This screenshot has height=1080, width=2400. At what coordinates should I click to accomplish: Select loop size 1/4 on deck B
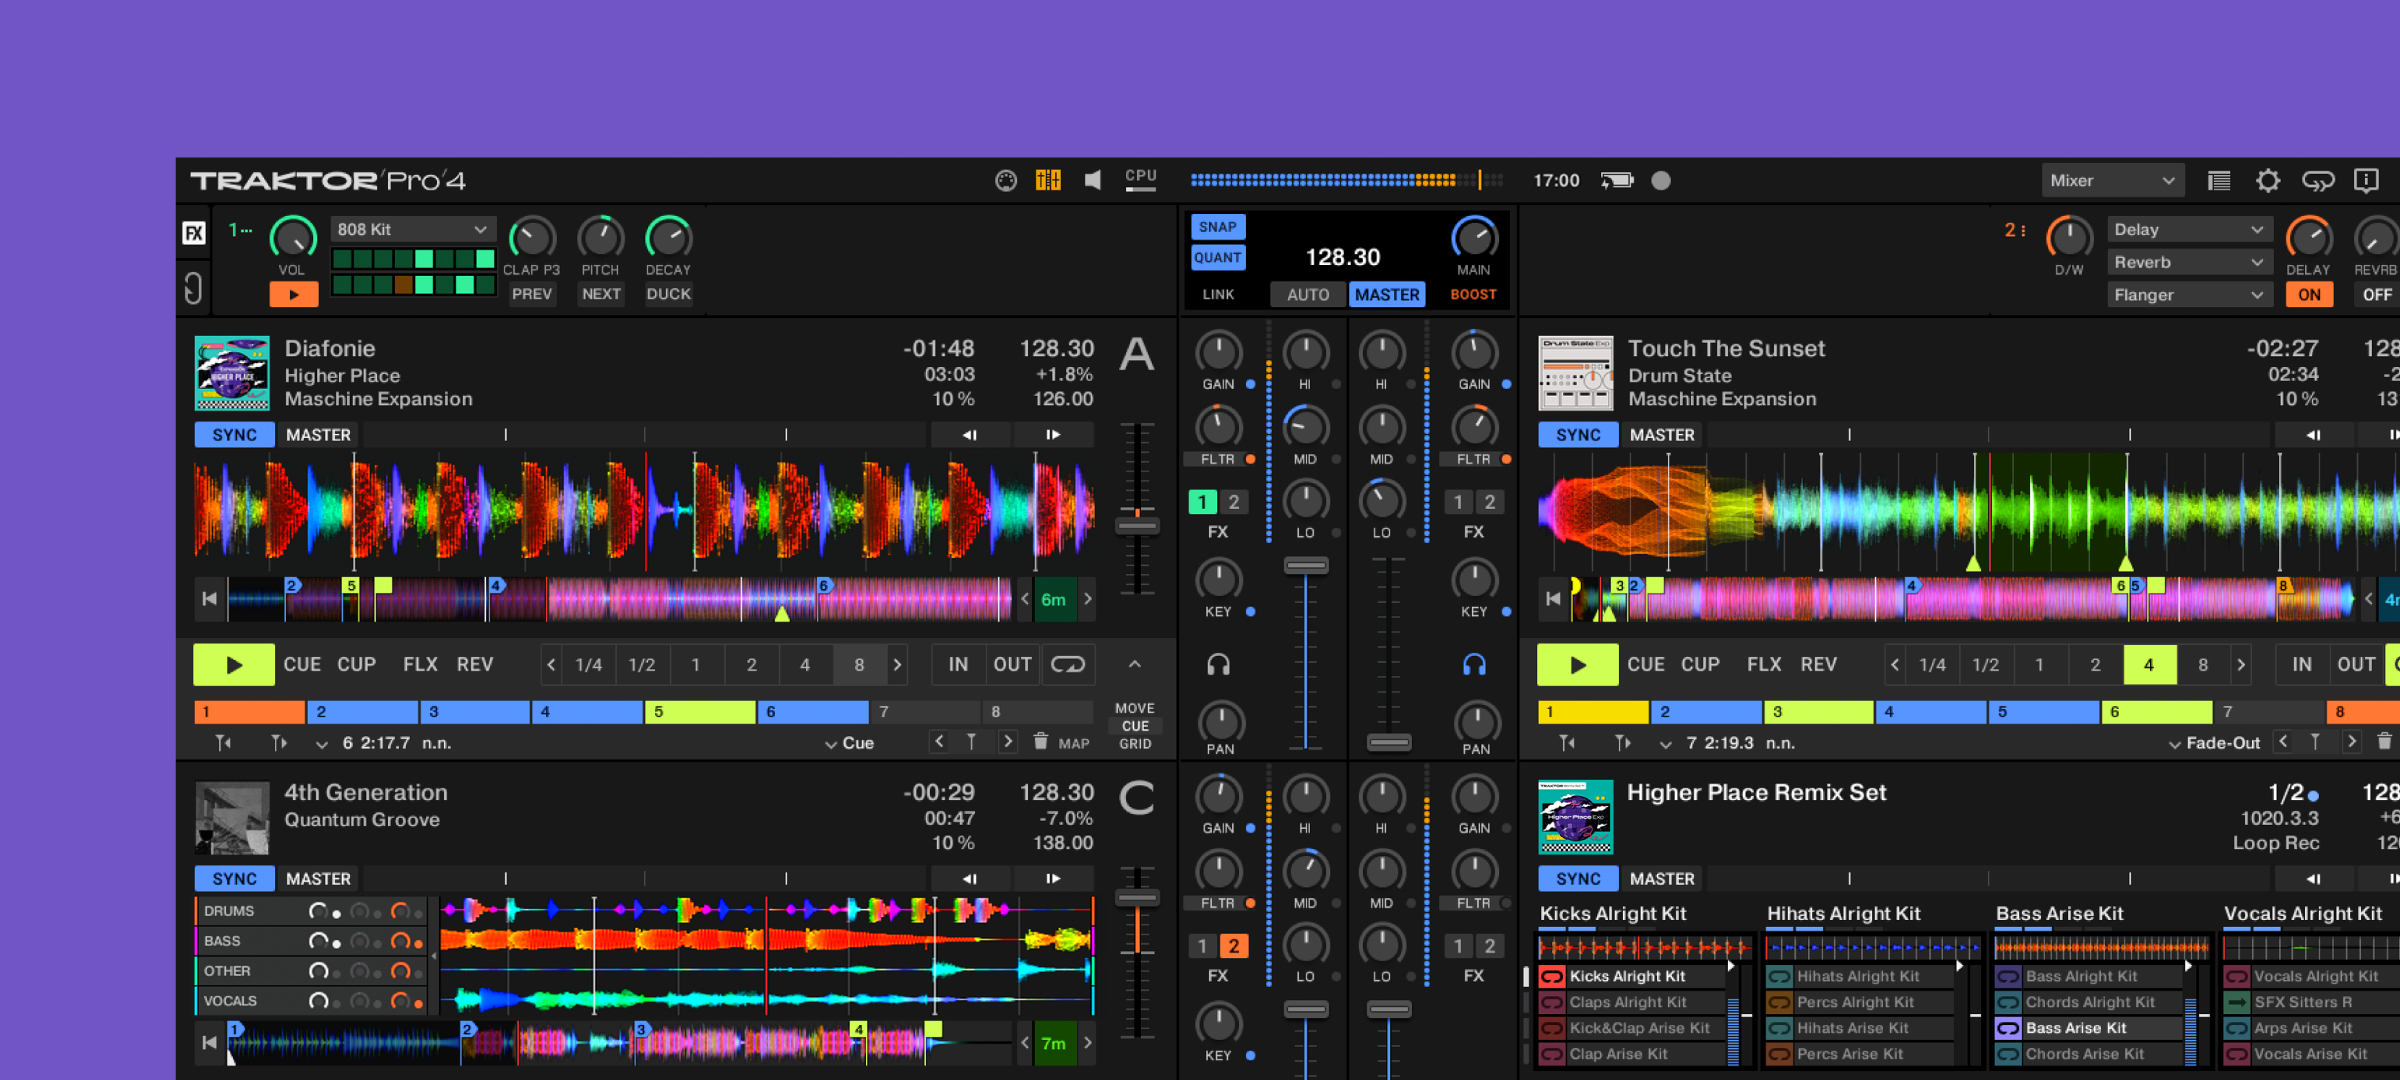point(1932,665)
